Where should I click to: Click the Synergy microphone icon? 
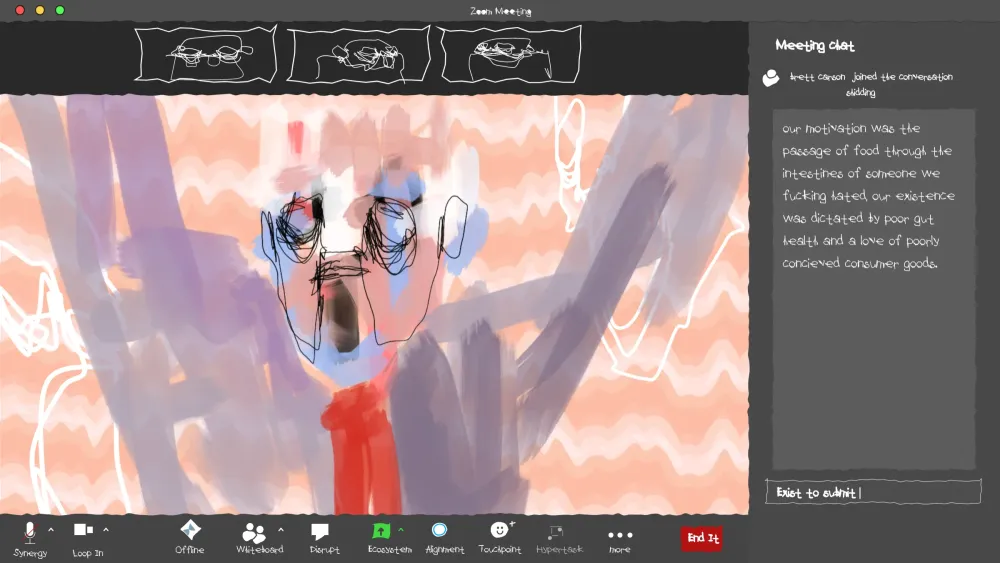[29, 532]
